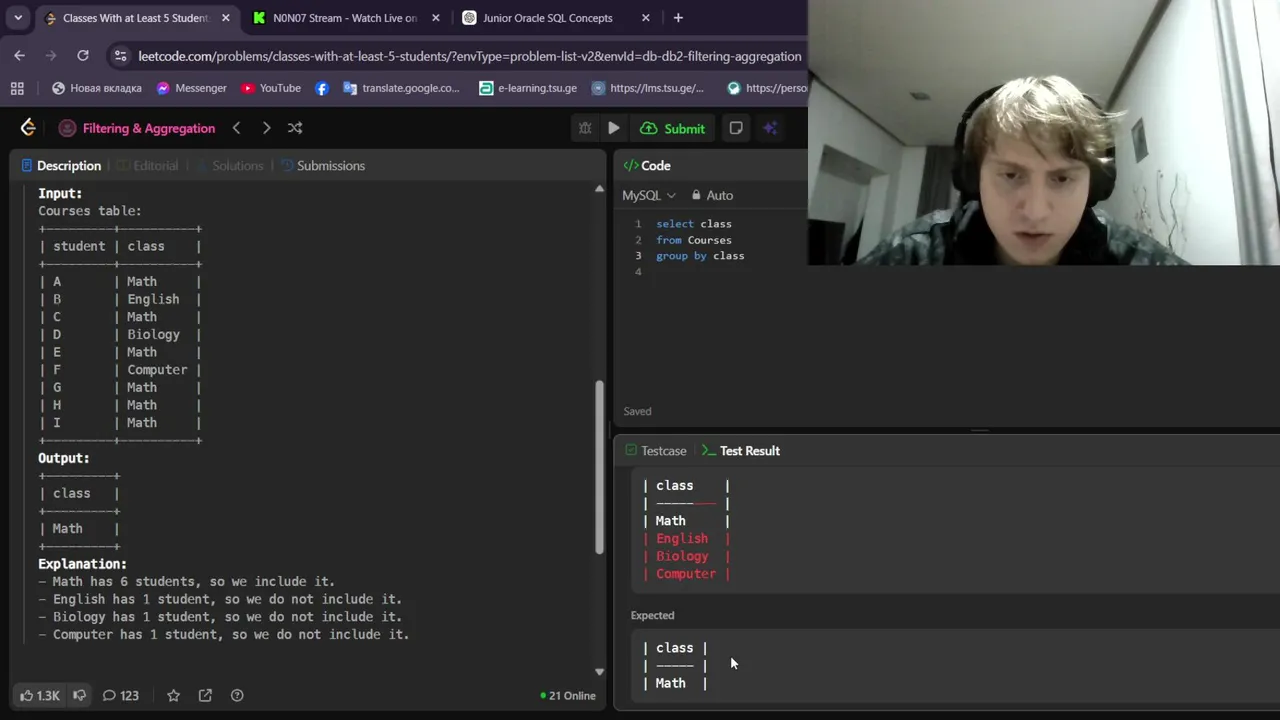The image size is (1280, 720).
Task: Open the Submissions tab
Action: pyautogui.click(x=323, y=166)
